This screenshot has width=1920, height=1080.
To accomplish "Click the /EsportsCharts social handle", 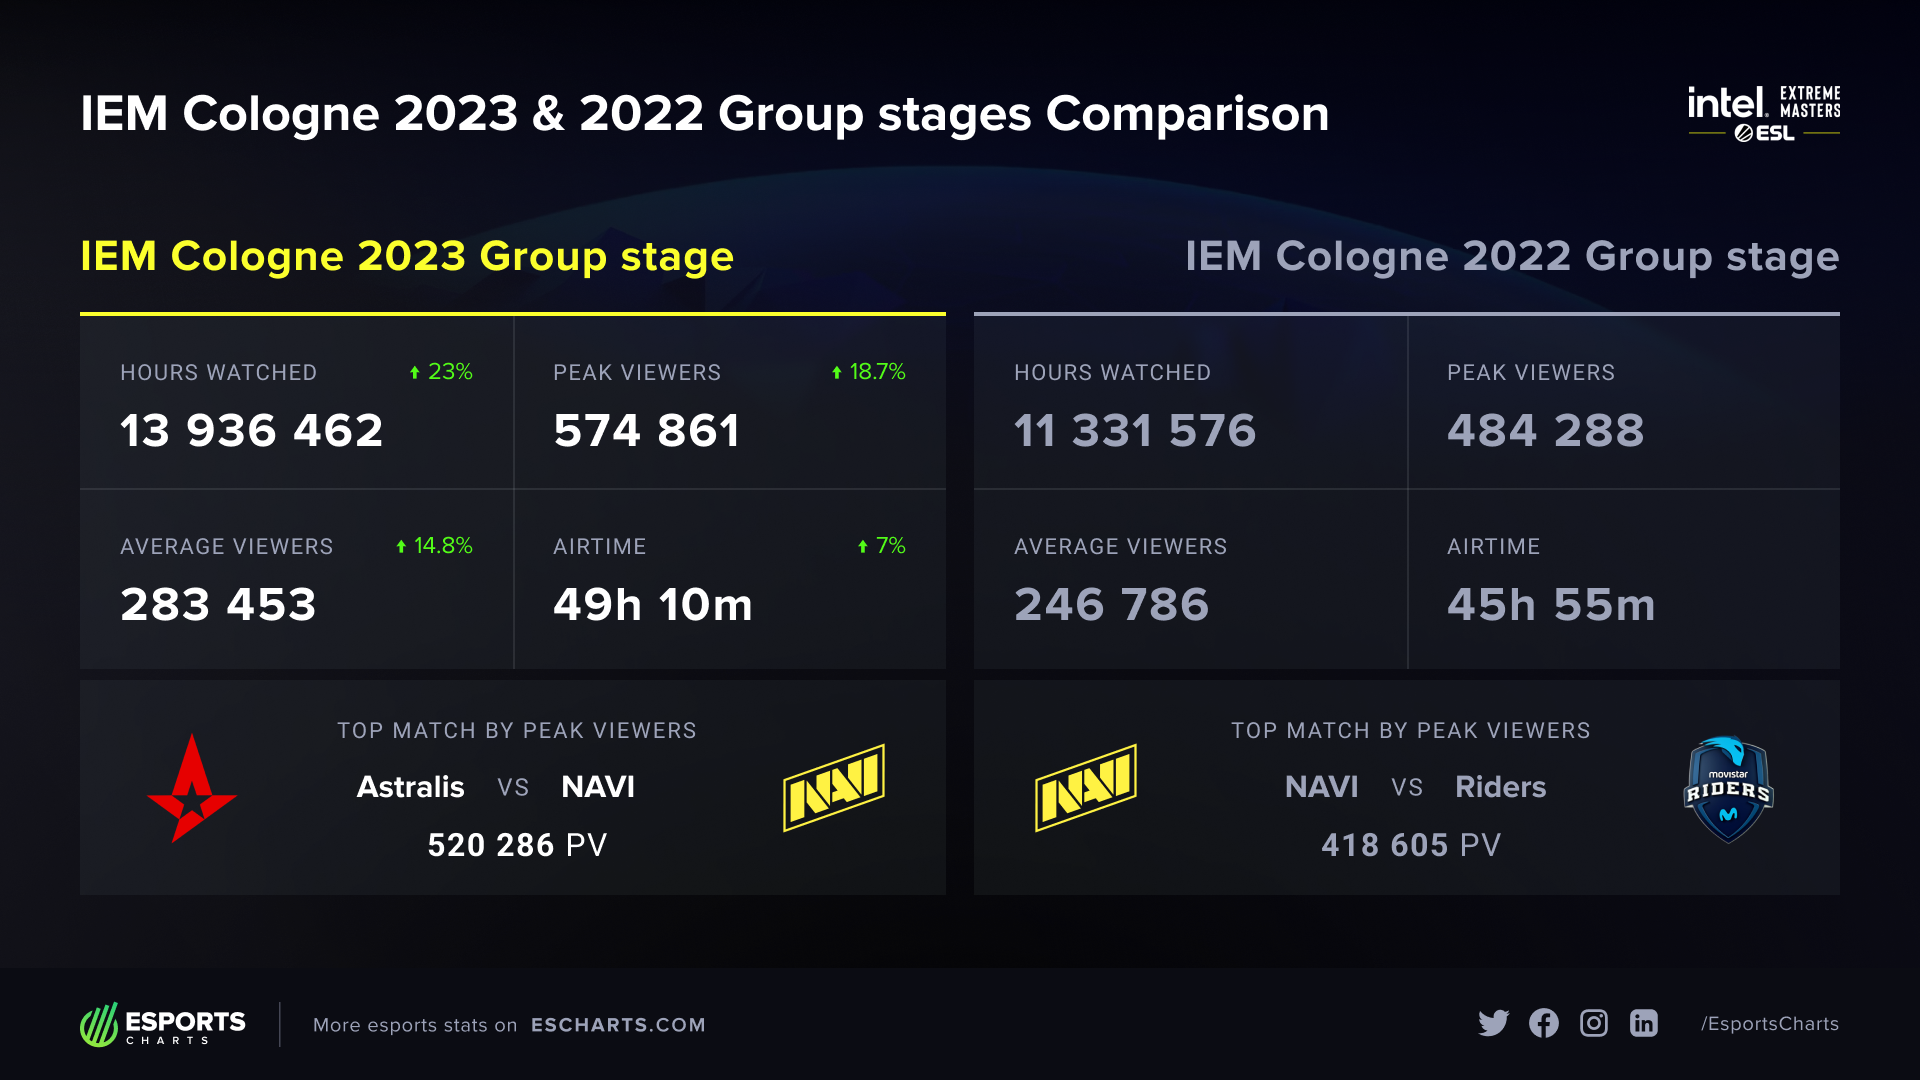I will [1770, 1024].
